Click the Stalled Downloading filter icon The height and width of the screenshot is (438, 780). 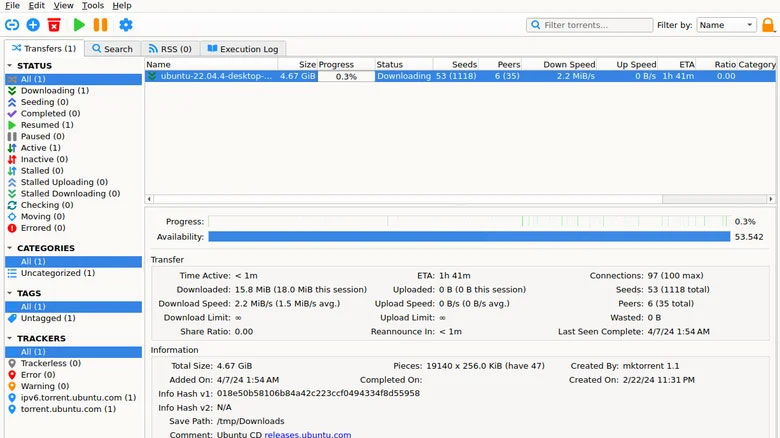coord(12,194)
